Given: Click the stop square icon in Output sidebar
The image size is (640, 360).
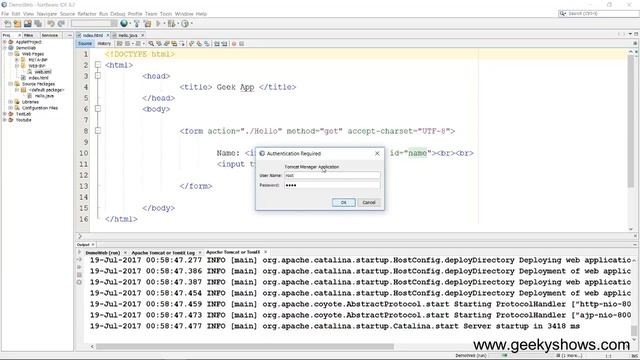Looking at the screenshot, I should [79, 275].
